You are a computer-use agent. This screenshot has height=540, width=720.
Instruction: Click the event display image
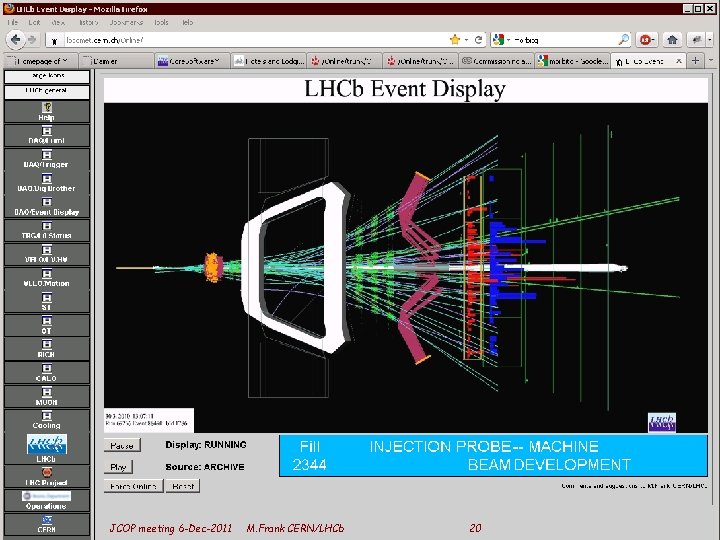coord(406,268)
